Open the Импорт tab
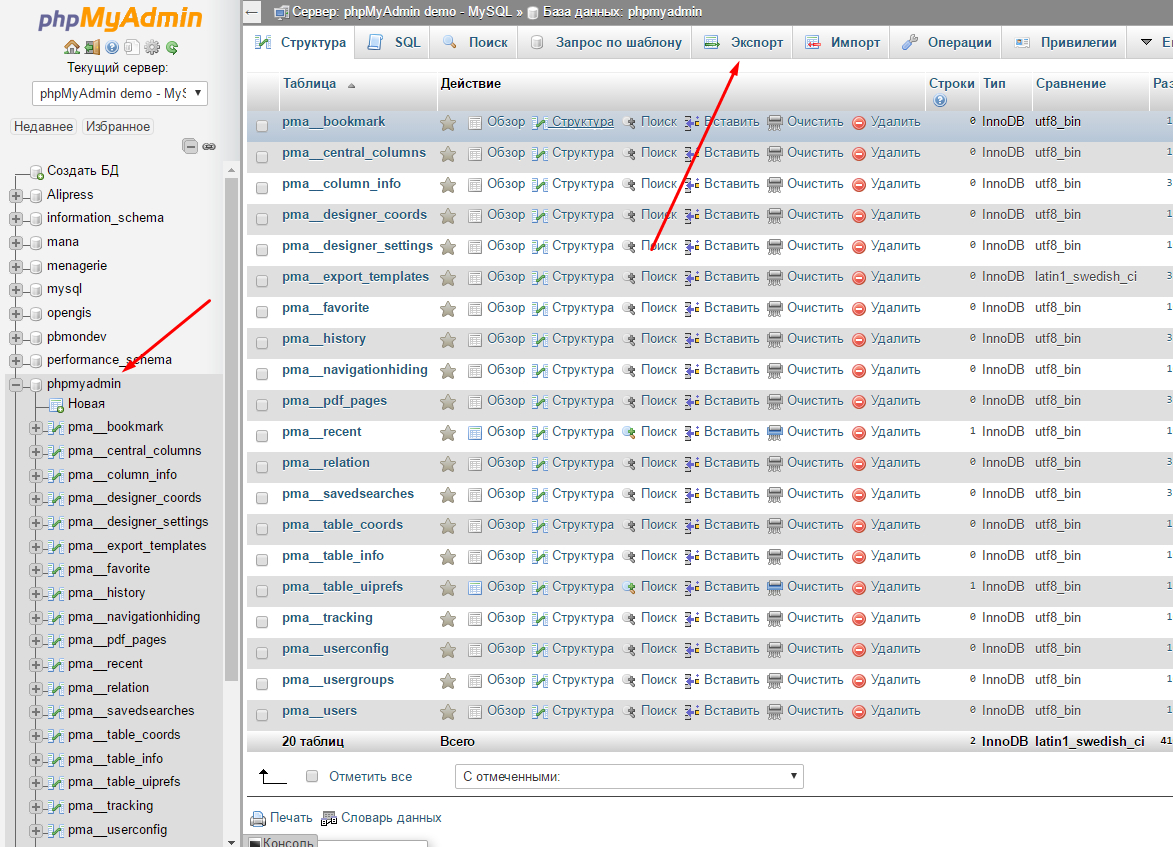This screenshot has height=847, width=1173. tap(842, 43)
